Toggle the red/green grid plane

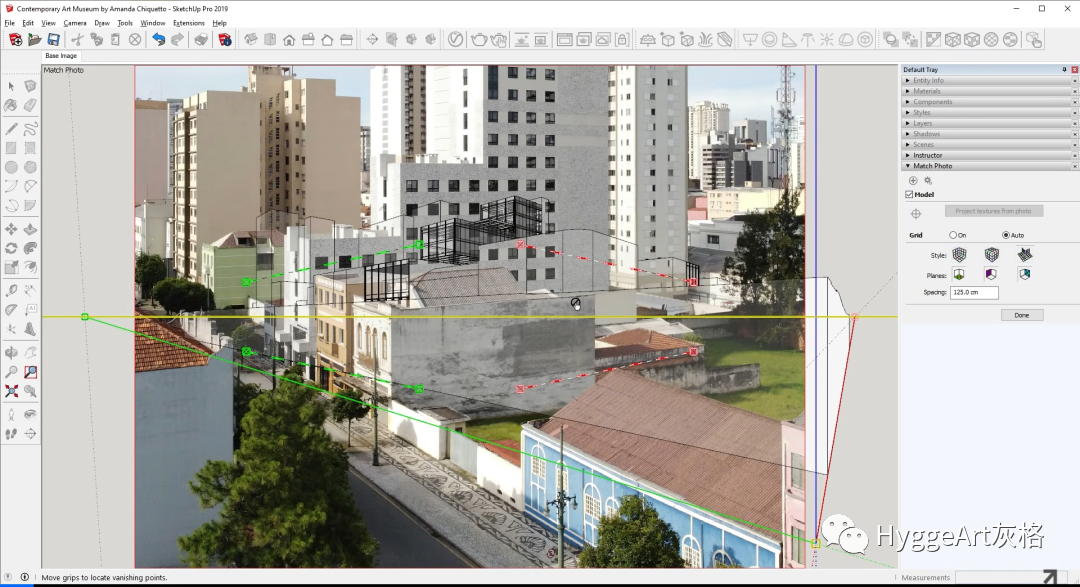coord(959,274)
